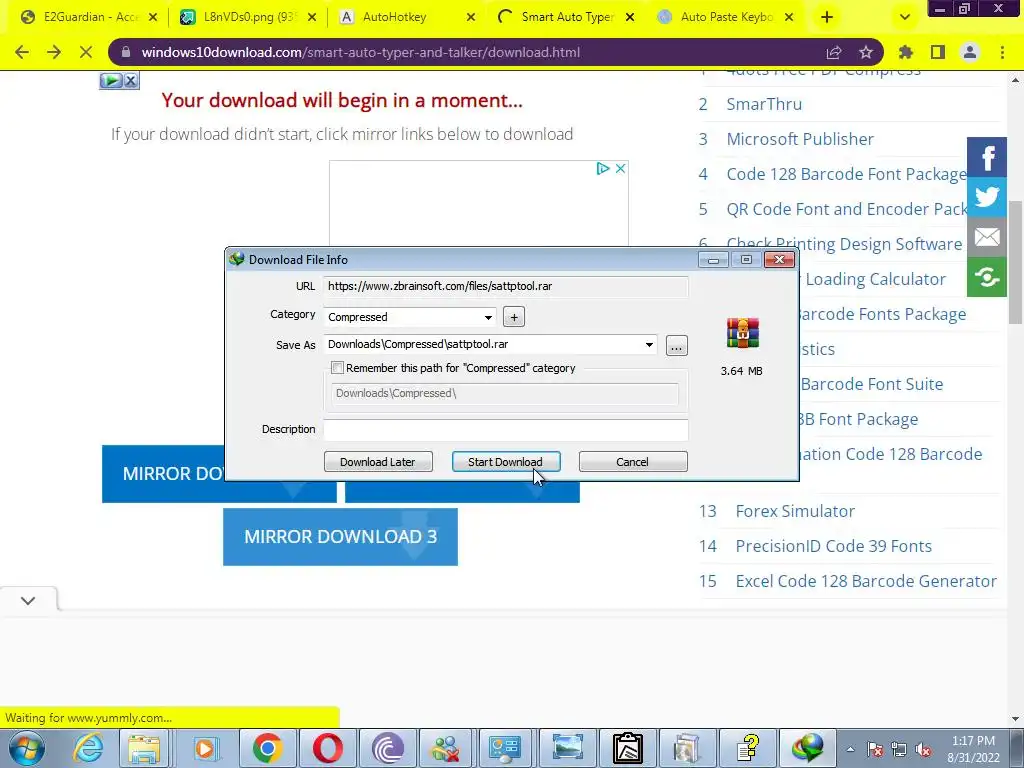Stop loading the page
Viewport: 1024px width, 768px height.
tap(86, 52)
